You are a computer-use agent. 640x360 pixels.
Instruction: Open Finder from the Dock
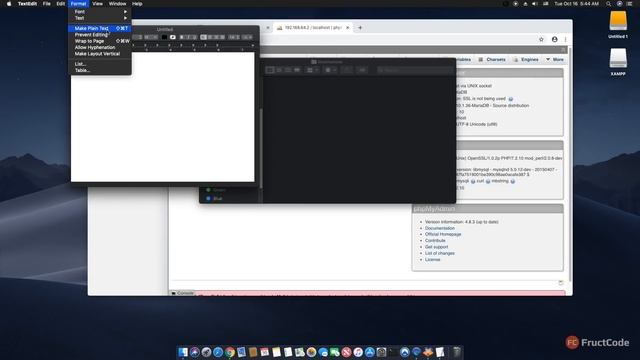point(183,352)
